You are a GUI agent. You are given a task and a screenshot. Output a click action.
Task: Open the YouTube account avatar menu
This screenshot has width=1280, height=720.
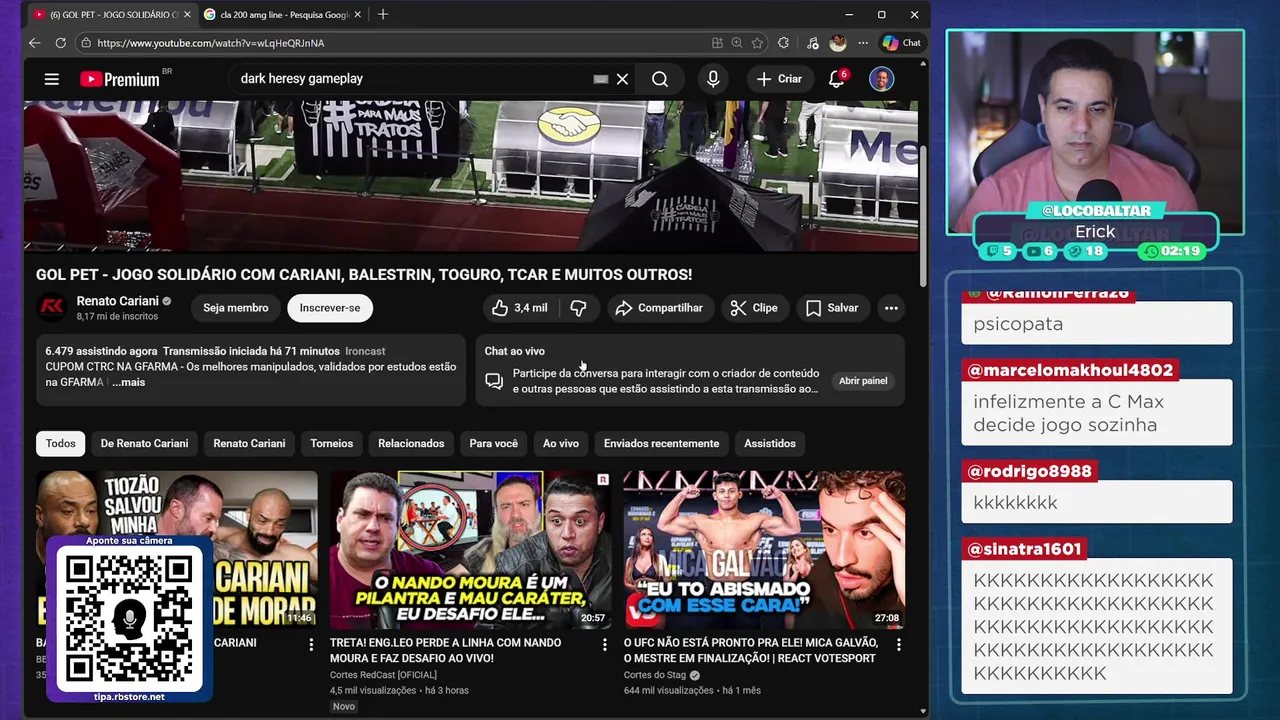coord(881,79)
